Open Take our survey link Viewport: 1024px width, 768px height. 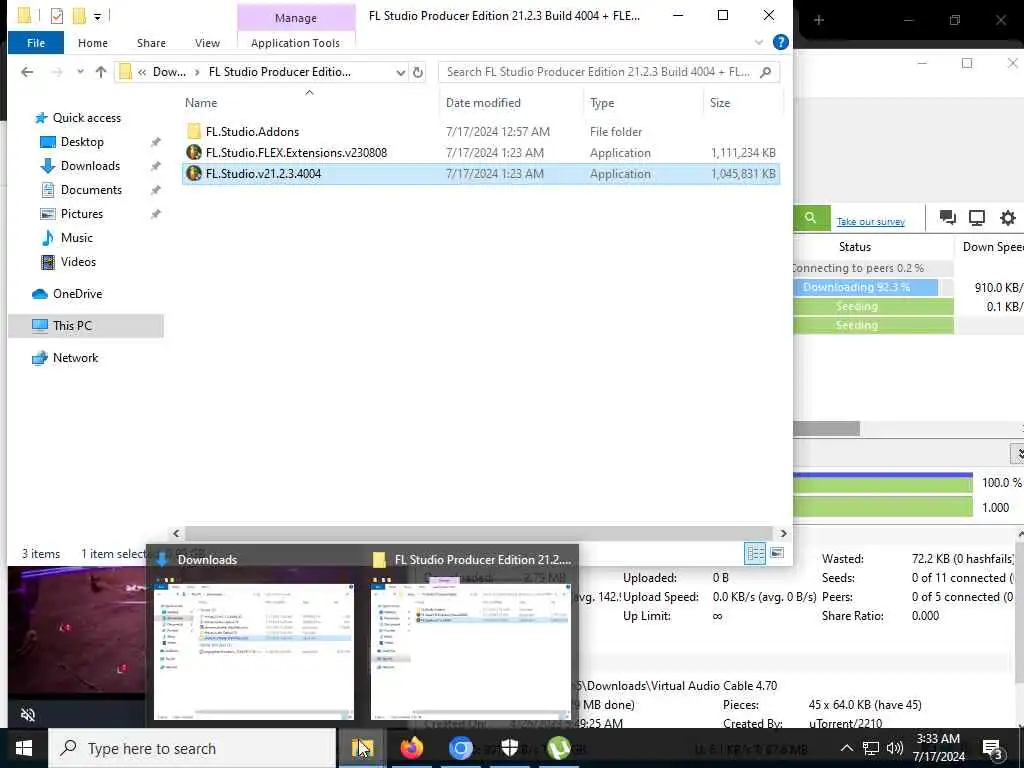tap(871, 222)
